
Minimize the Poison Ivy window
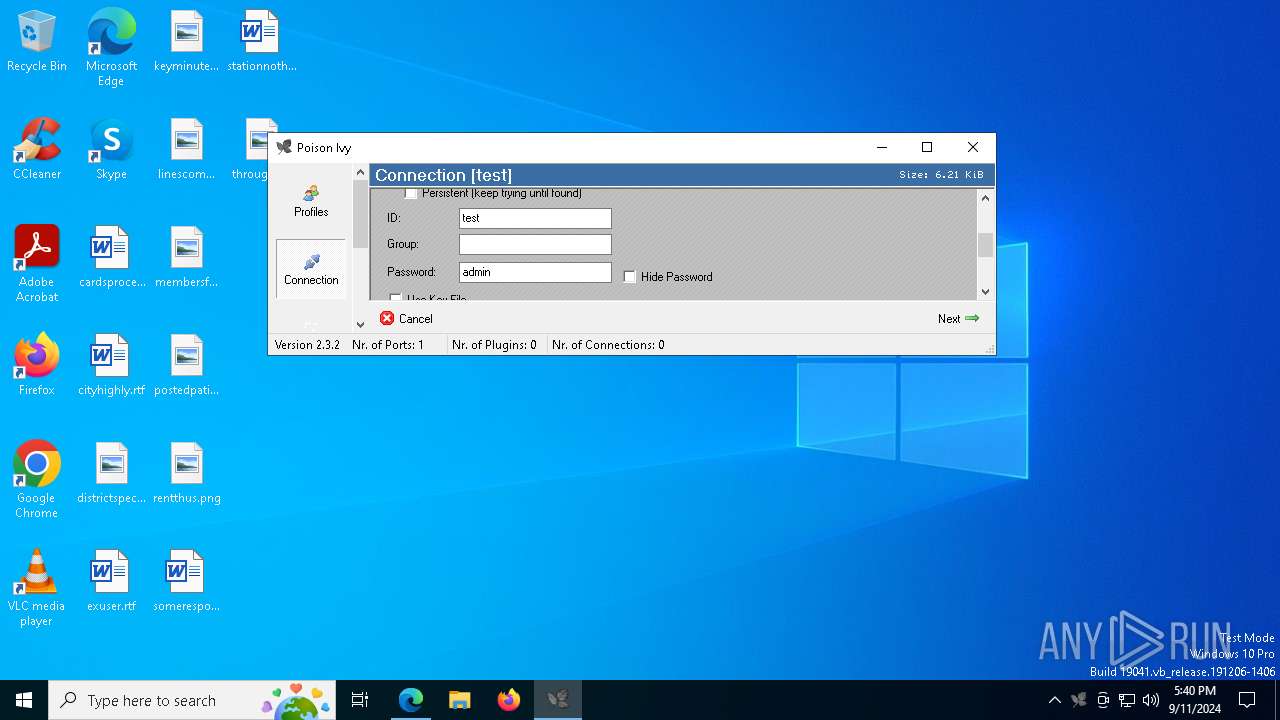pos(882,147)
